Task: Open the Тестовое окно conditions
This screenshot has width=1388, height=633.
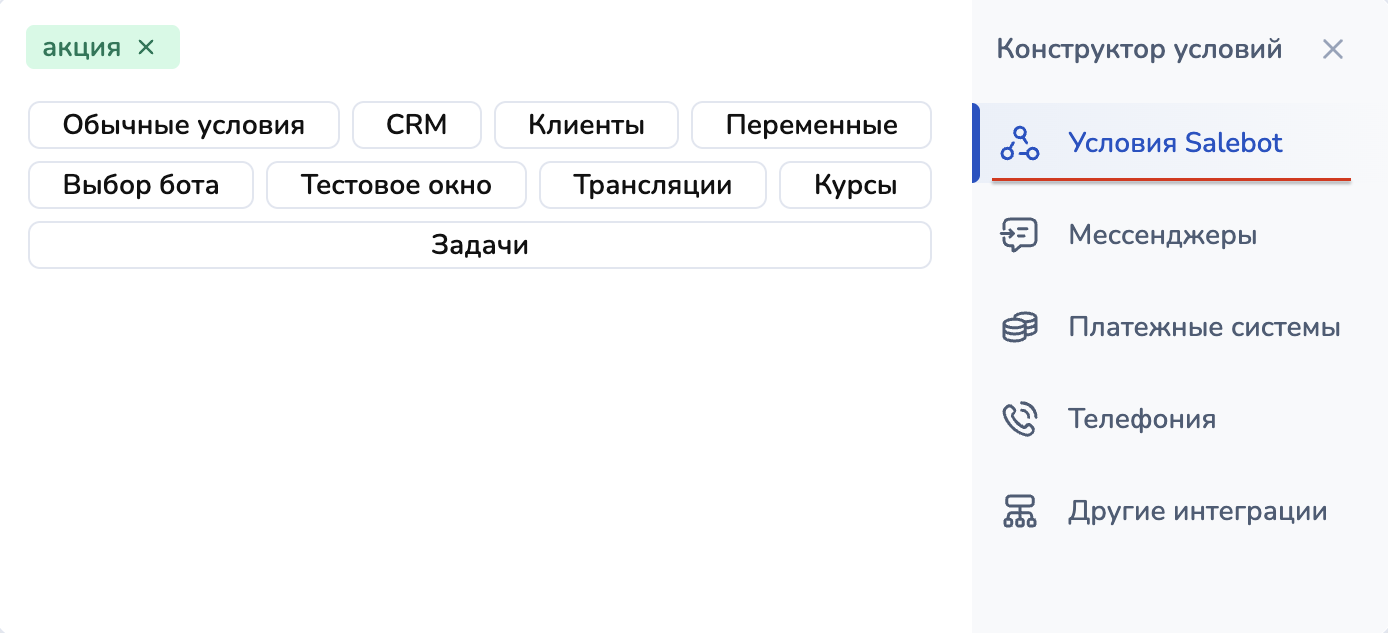Action: (396, 185)
